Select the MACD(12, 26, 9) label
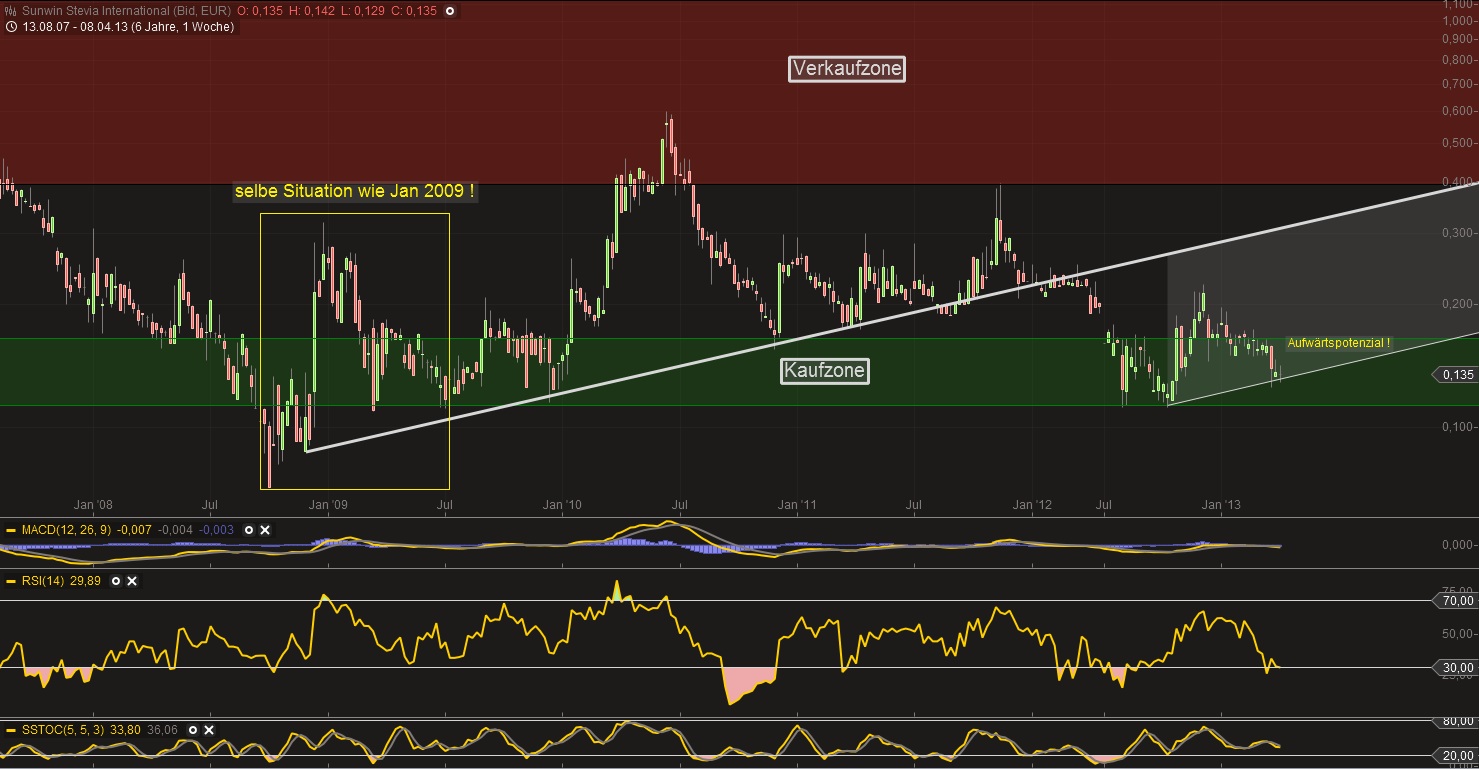 [67, 530]
